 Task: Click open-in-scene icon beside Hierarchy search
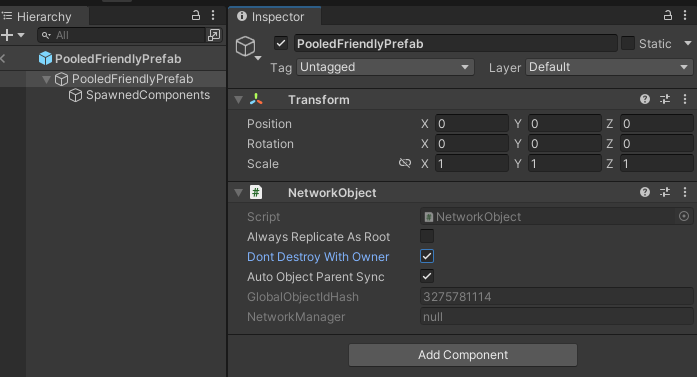click(x=214, y=35)
